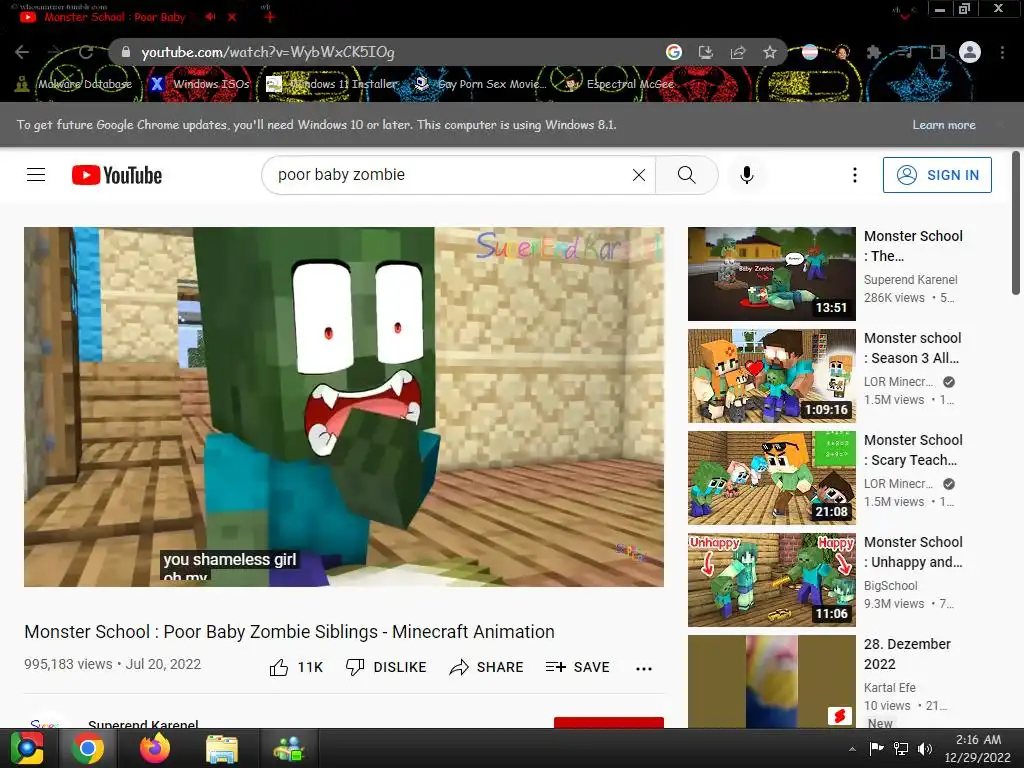SAVE the video to a playlist
Image resolution: width=1024 pixels, height=768 pixels.
(578, 667)
